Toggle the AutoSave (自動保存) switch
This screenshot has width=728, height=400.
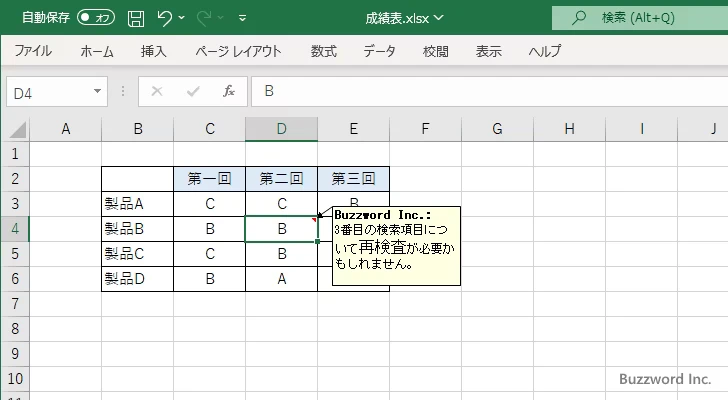point(96,18)
